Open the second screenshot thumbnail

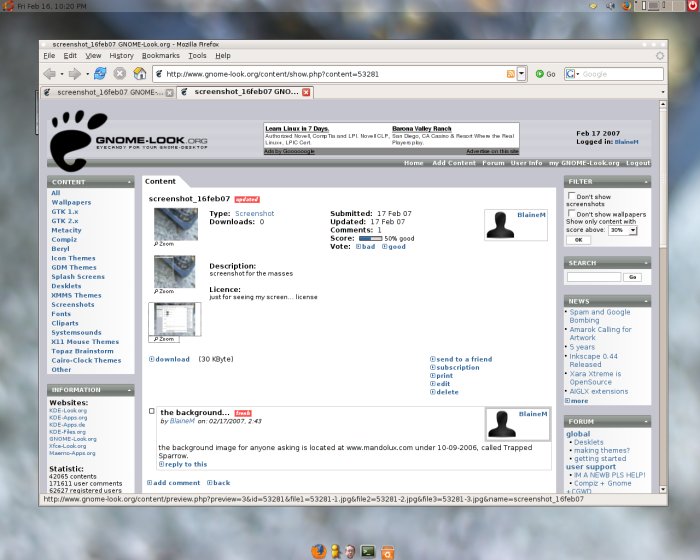175,272
